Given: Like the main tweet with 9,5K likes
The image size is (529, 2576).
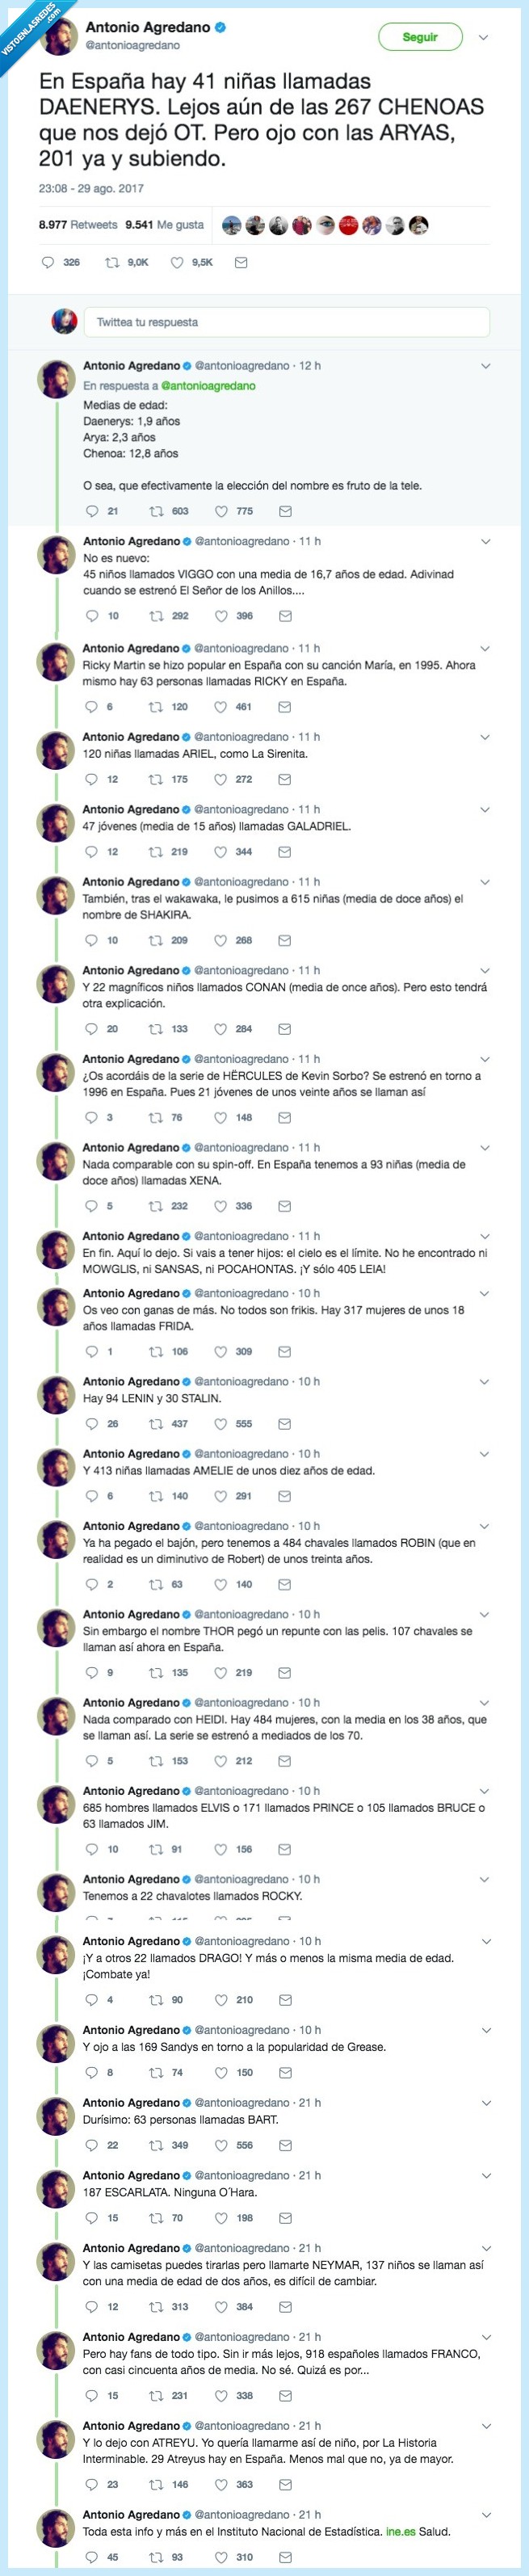Looking at the screenshot, I should coord(177,263).
